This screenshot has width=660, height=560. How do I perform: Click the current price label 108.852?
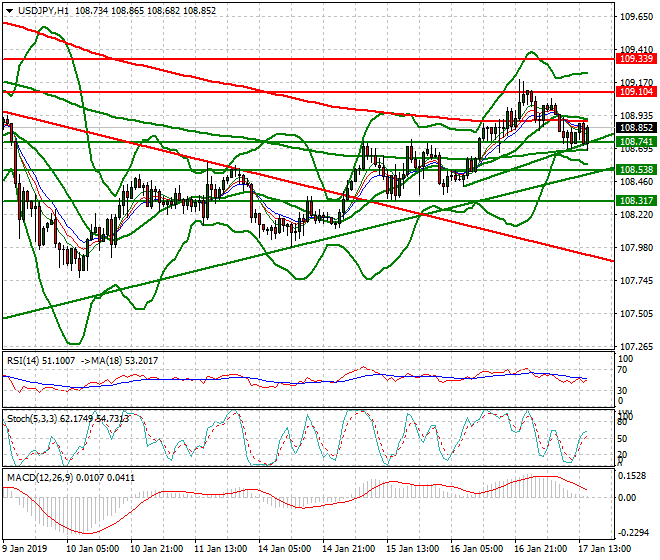[x=636, y=128]
